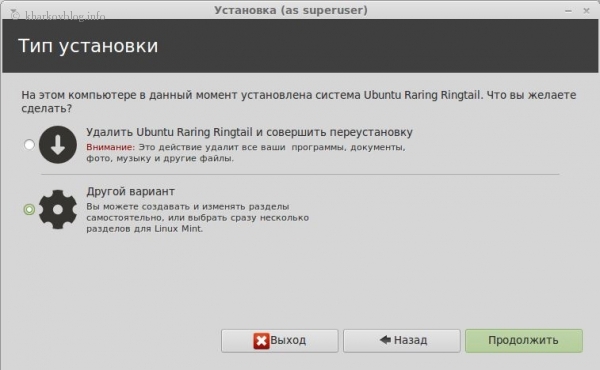
Task: Click the gear icon for manual partitioning
Action: (x=58, y=210)
